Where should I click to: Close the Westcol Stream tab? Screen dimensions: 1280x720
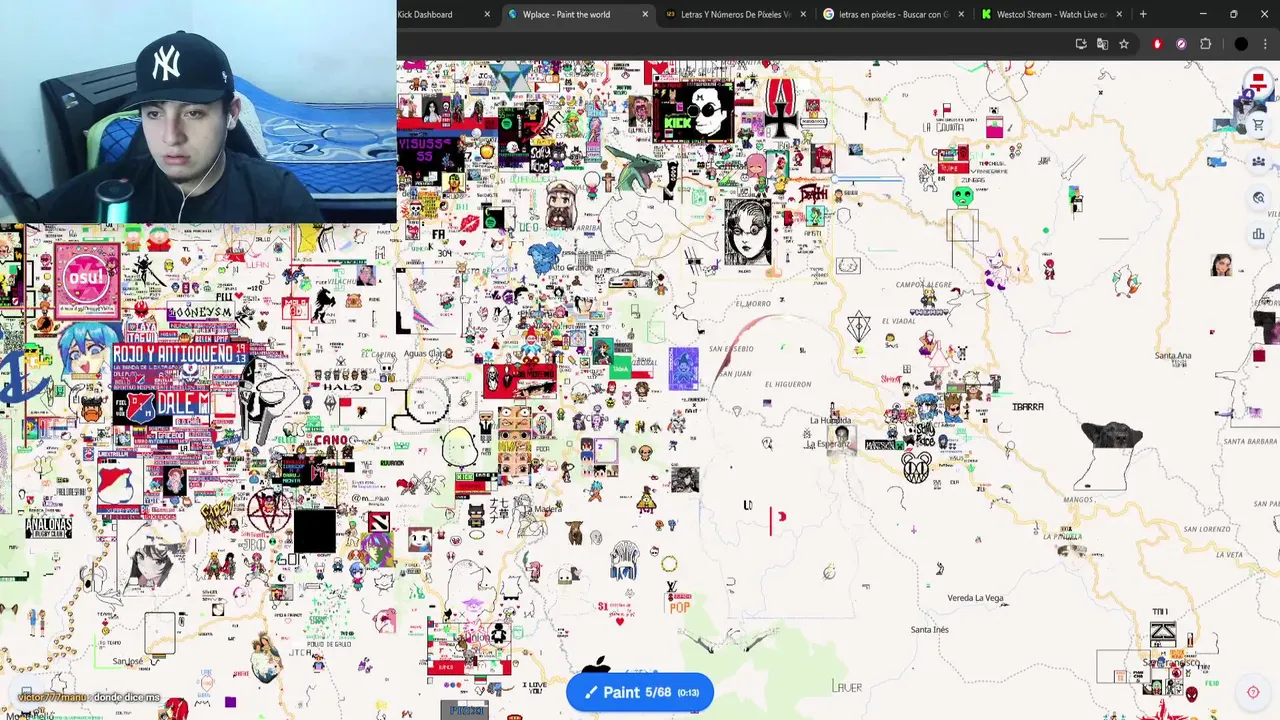[1119, 14]
